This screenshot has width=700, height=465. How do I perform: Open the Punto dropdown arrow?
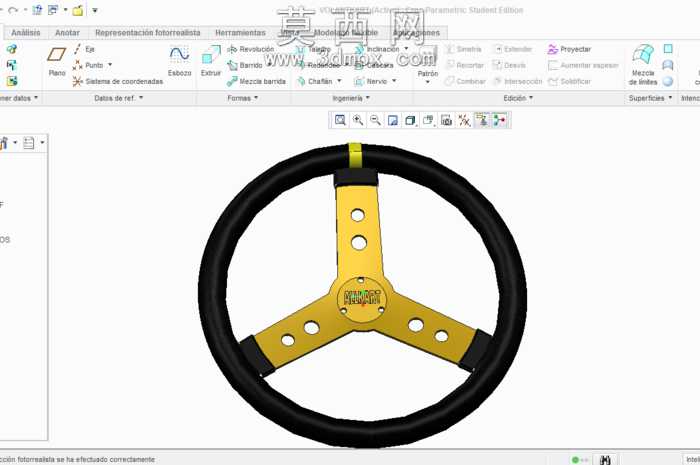point(110,65)
